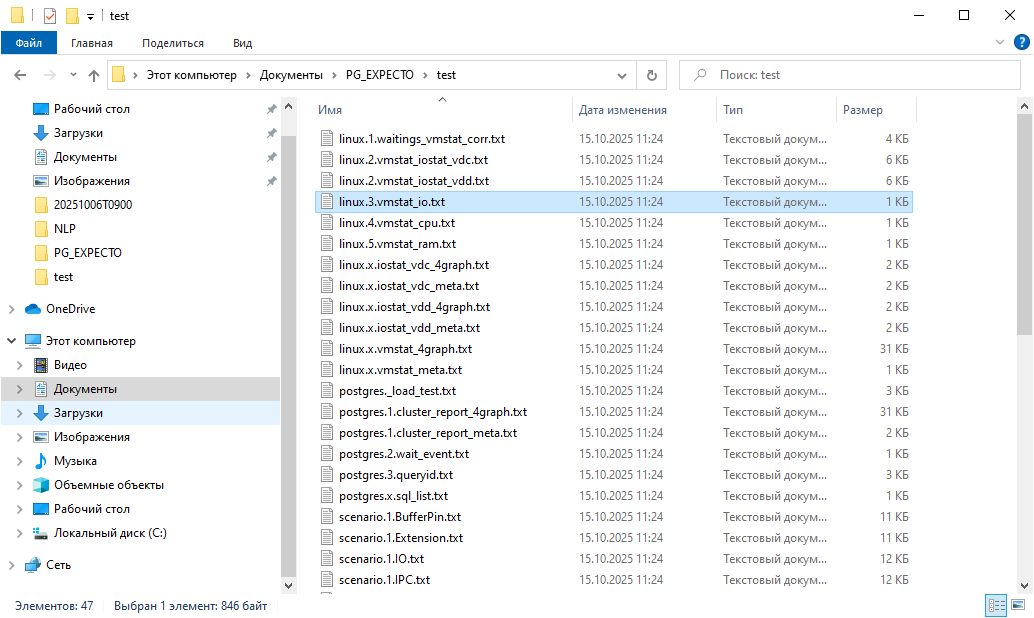Expand the OneDrive tree node
This screenshot has height=618, width=1034.
coord(11,309)
